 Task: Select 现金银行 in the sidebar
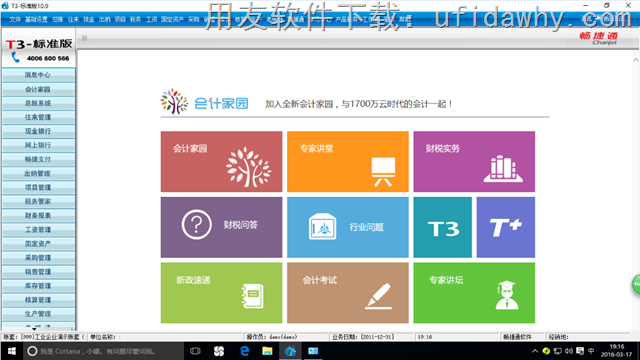click(38, 131)
